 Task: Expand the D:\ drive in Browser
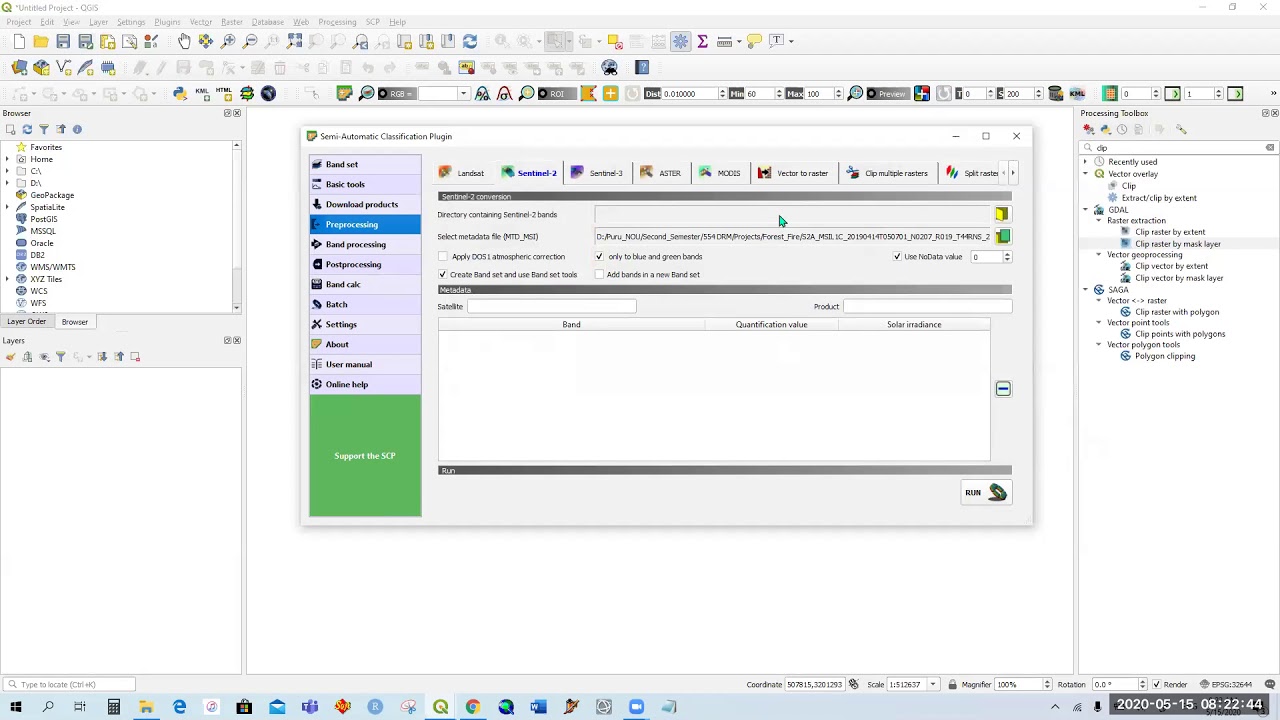click(x=8, y=183)
